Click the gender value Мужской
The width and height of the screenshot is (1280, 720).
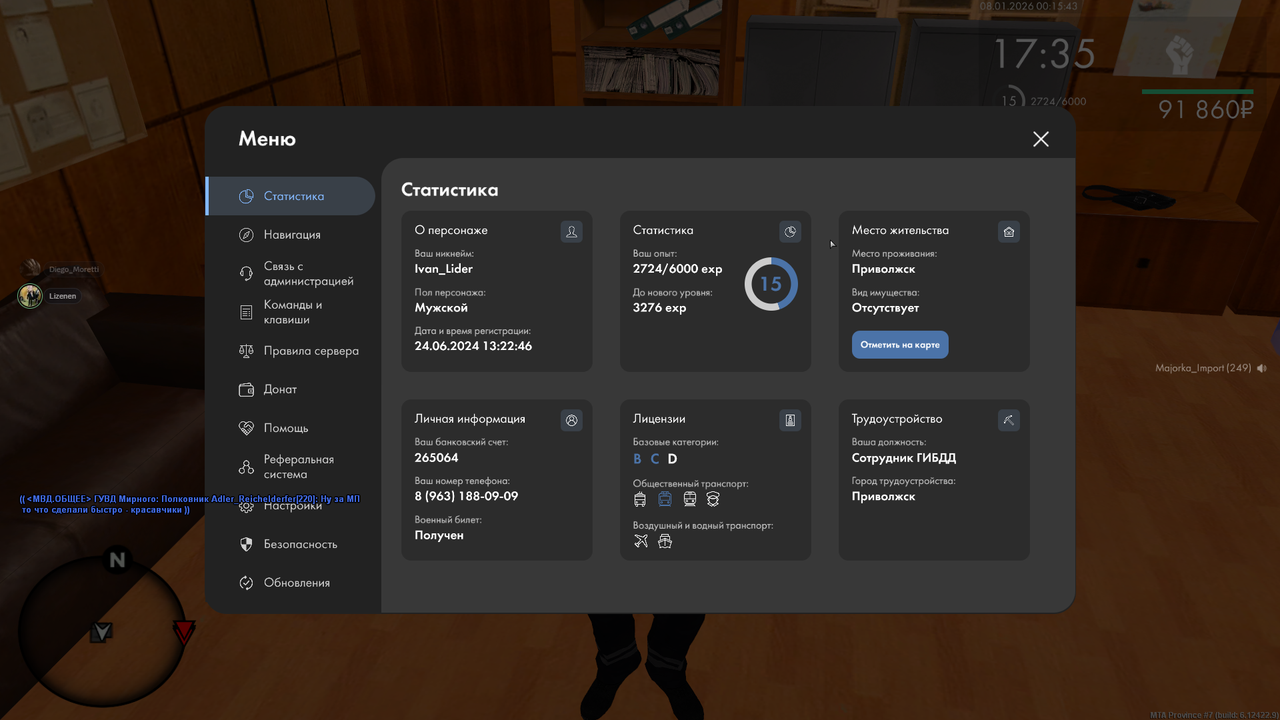(x=441, y=308)
